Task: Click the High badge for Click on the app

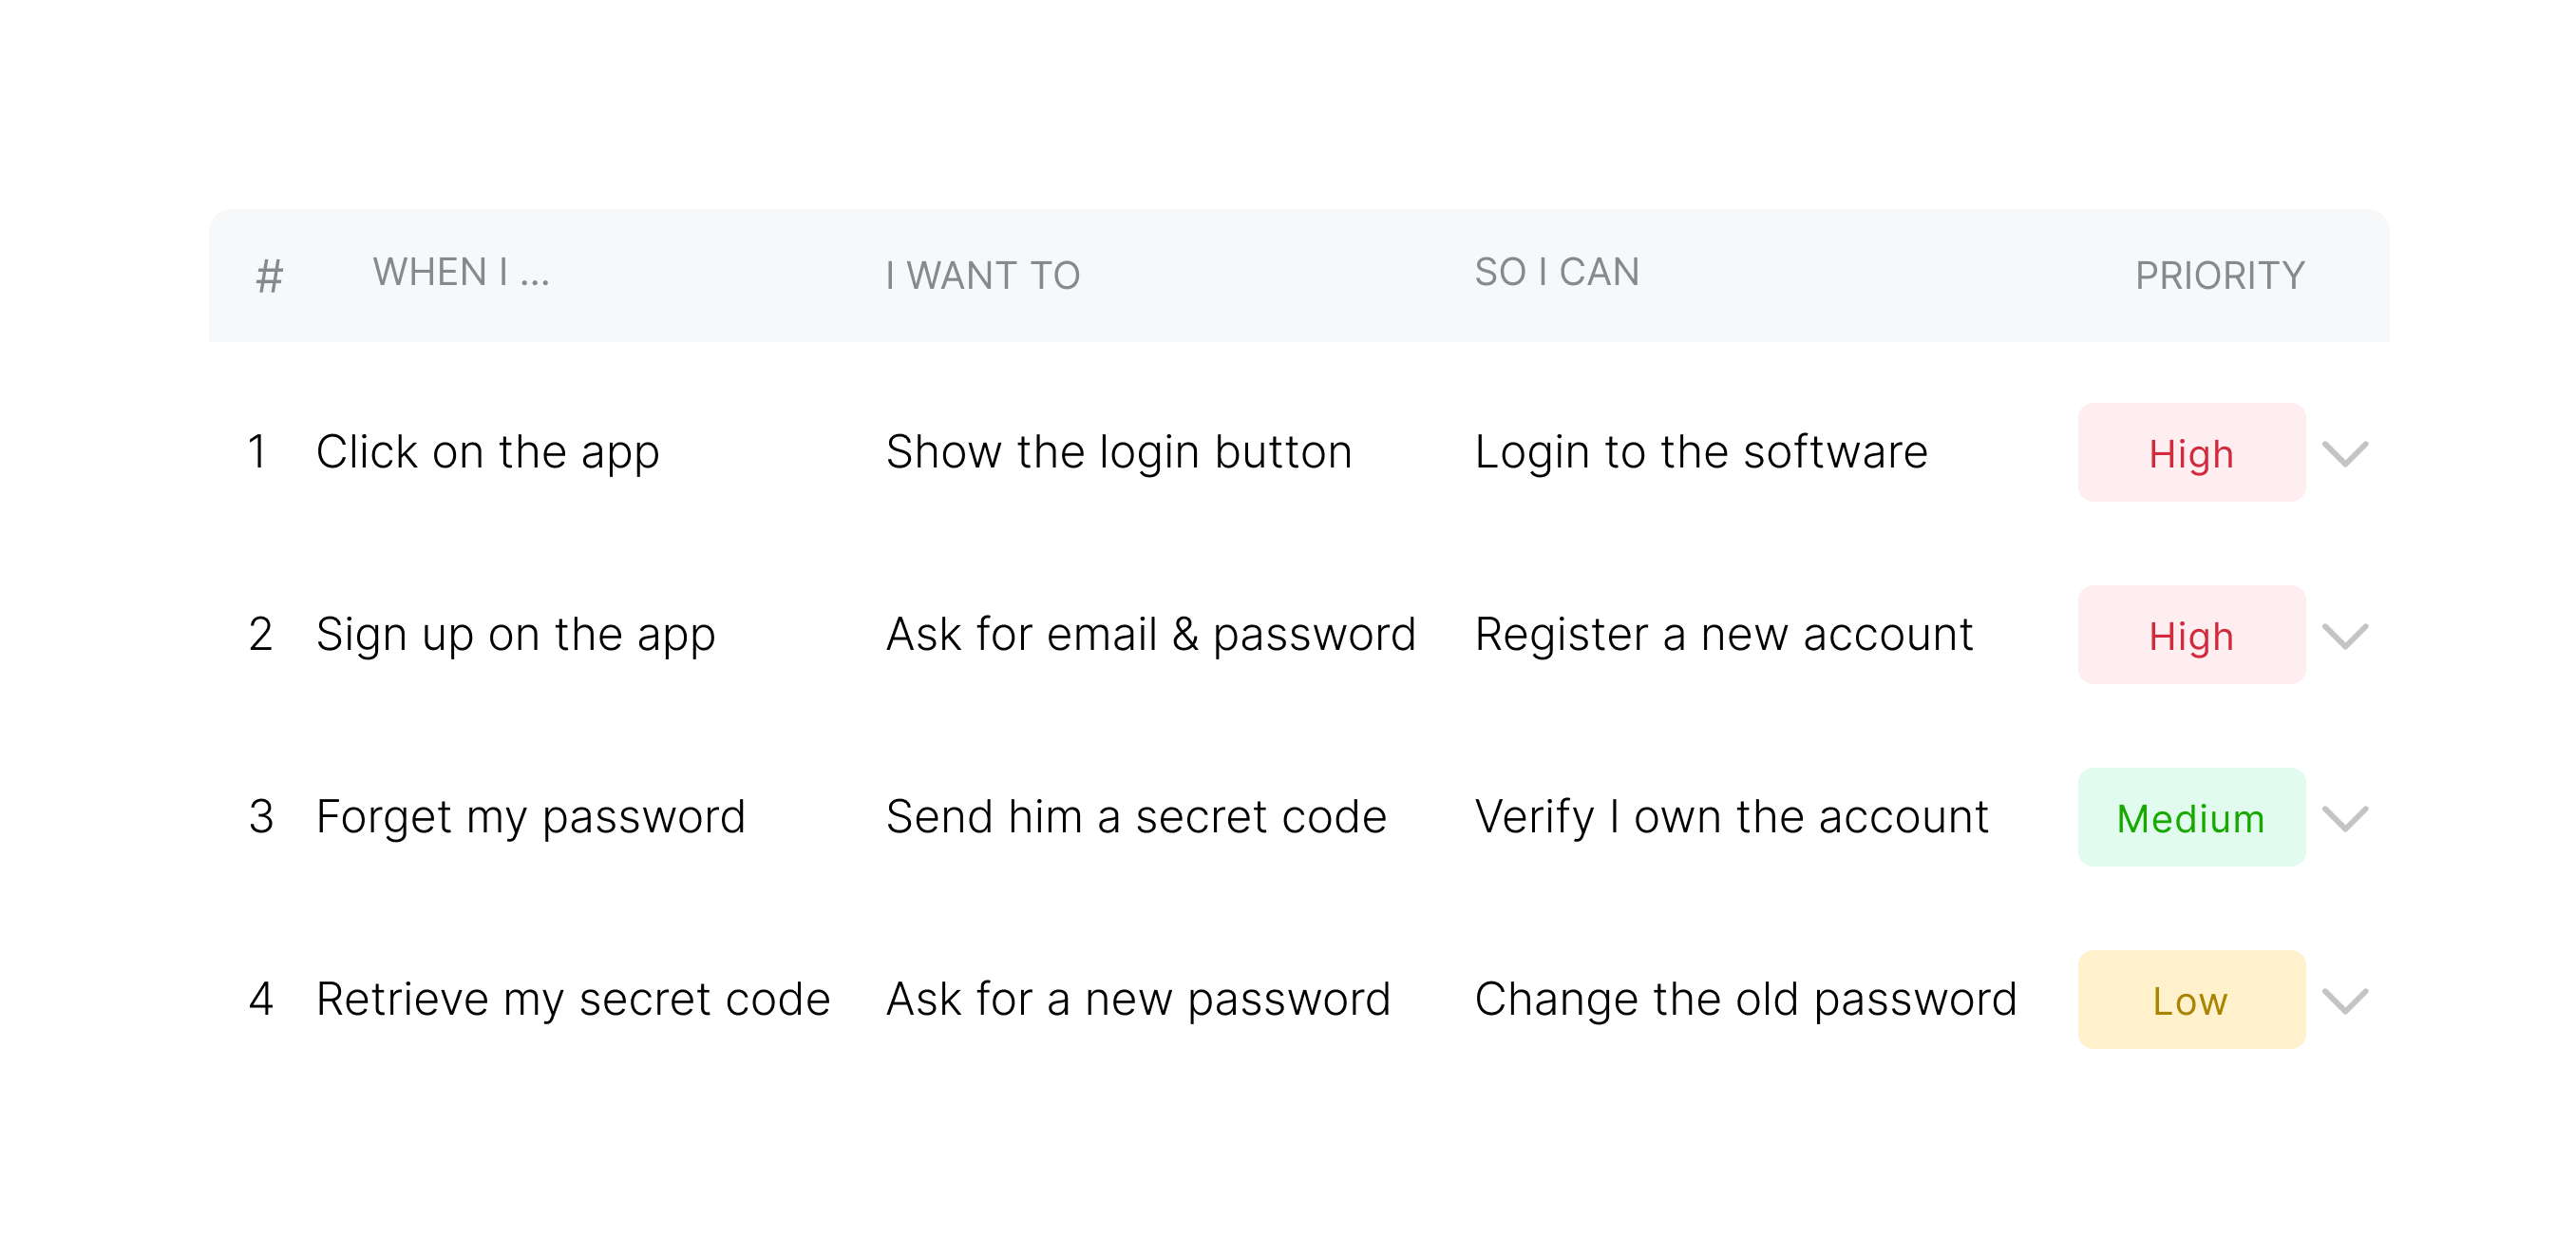Action: 2190,454
